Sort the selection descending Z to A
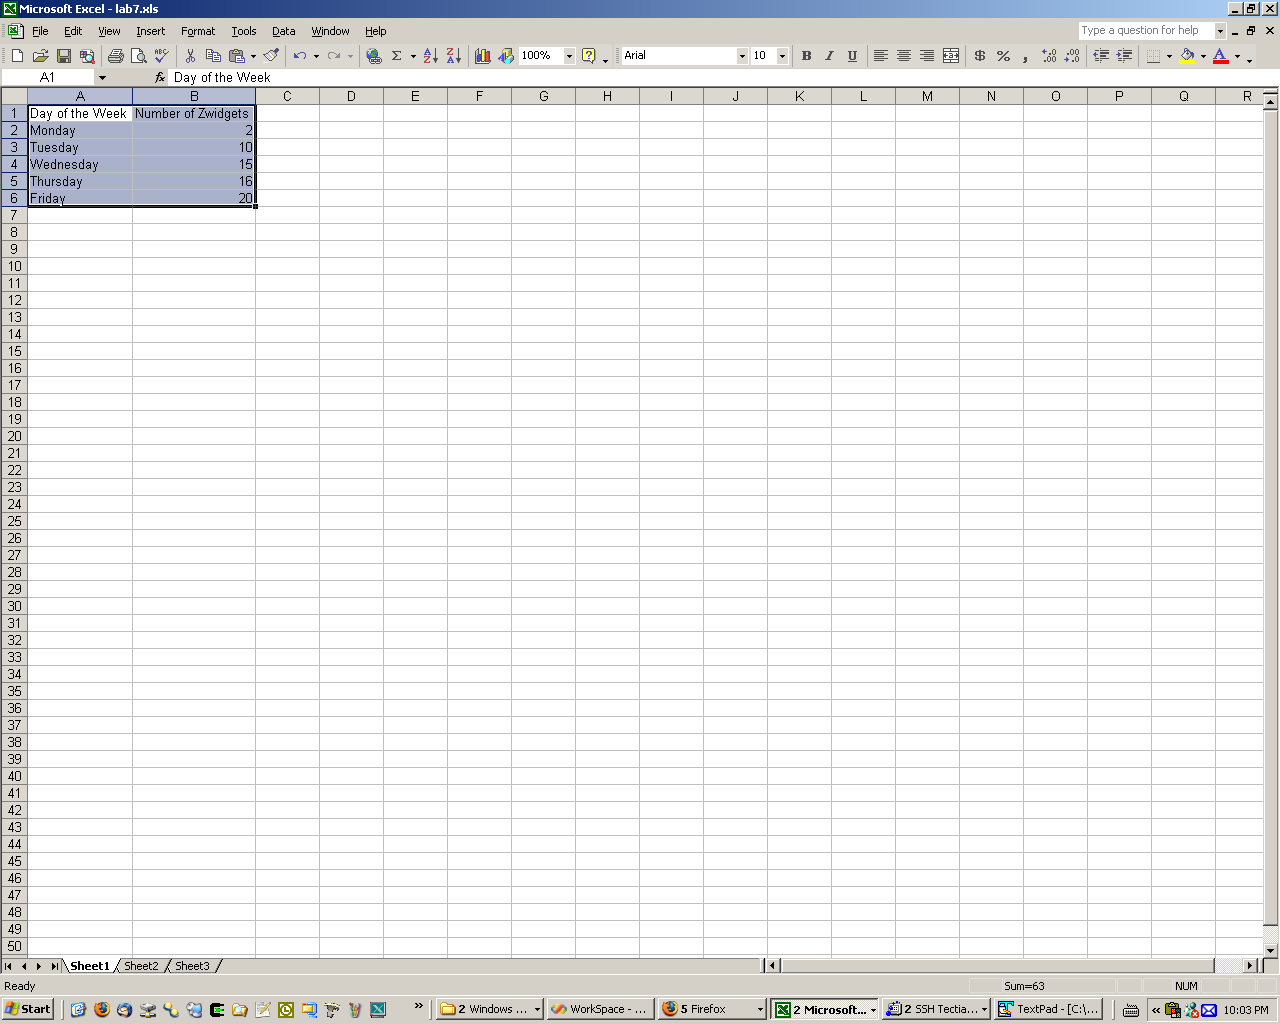 click(453, 56)
